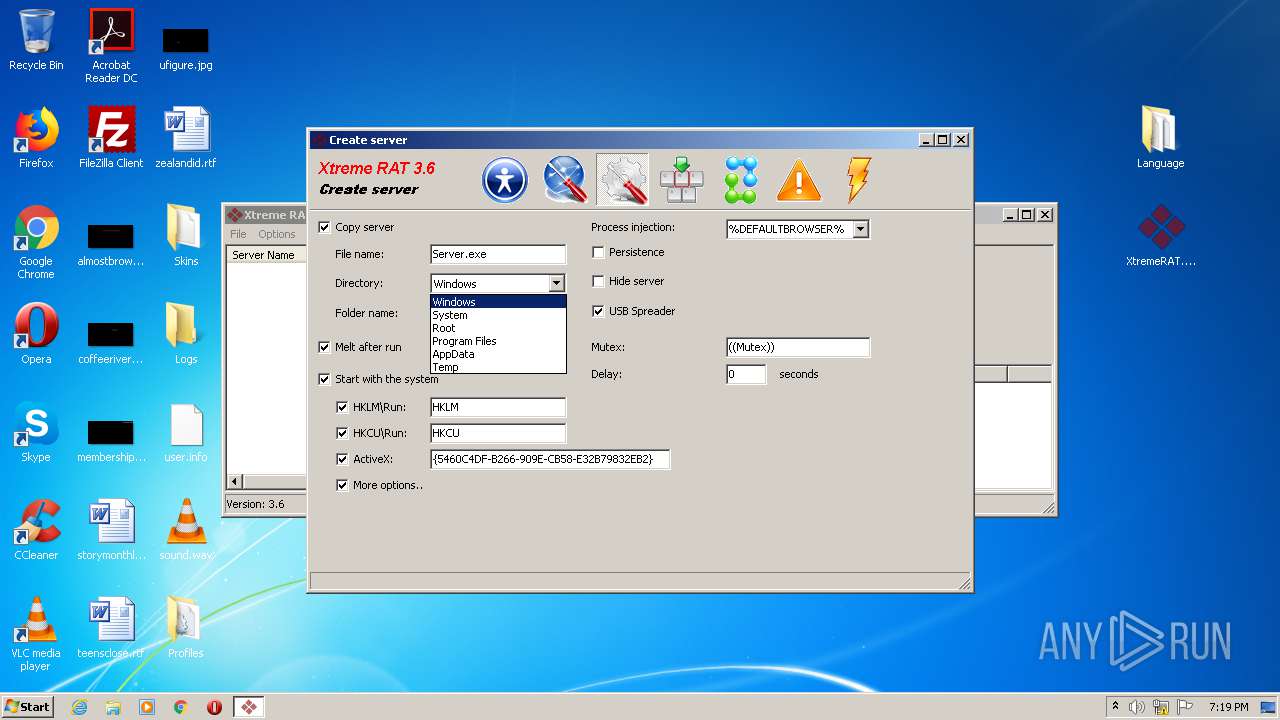The height and width of the screenshot is (720, 1280).
Task: Select zealandid.rtf document icon
Action: point(186,138)
